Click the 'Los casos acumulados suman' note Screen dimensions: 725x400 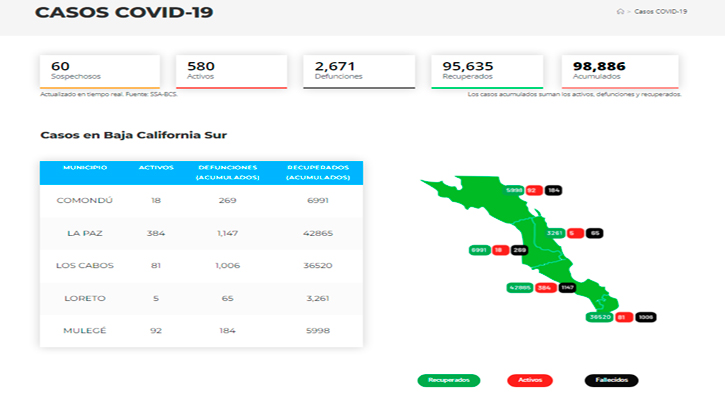click(x=574, y=94)
